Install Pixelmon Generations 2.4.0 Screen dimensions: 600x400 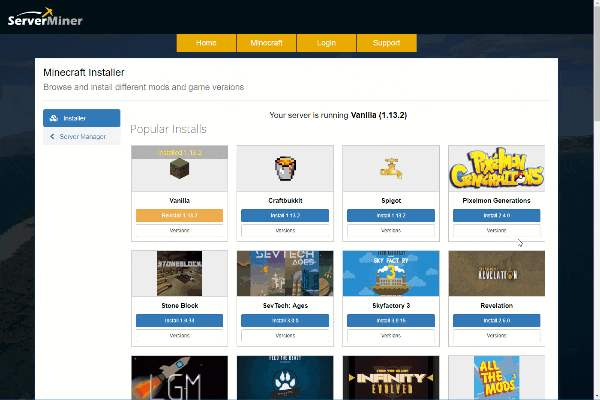[x=497, y=216]
